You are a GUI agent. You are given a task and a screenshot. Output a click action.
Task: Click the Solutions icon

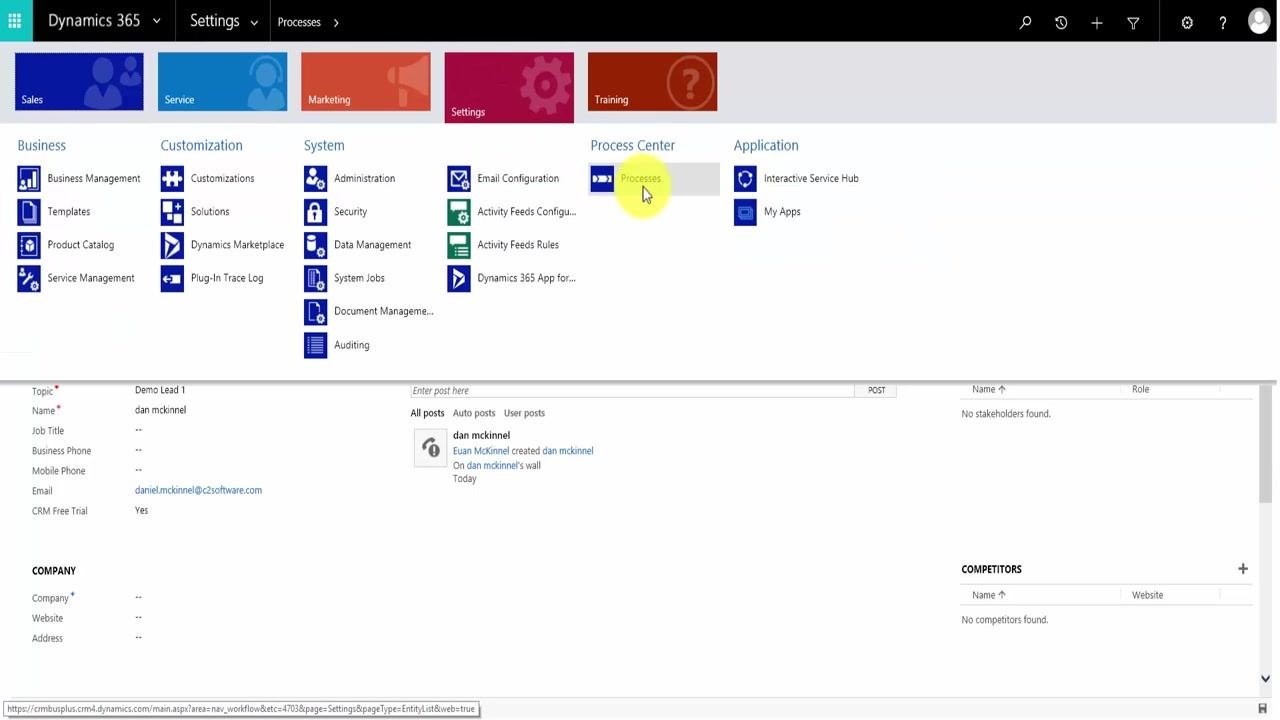pyautogui.click(x=172, y=211)
